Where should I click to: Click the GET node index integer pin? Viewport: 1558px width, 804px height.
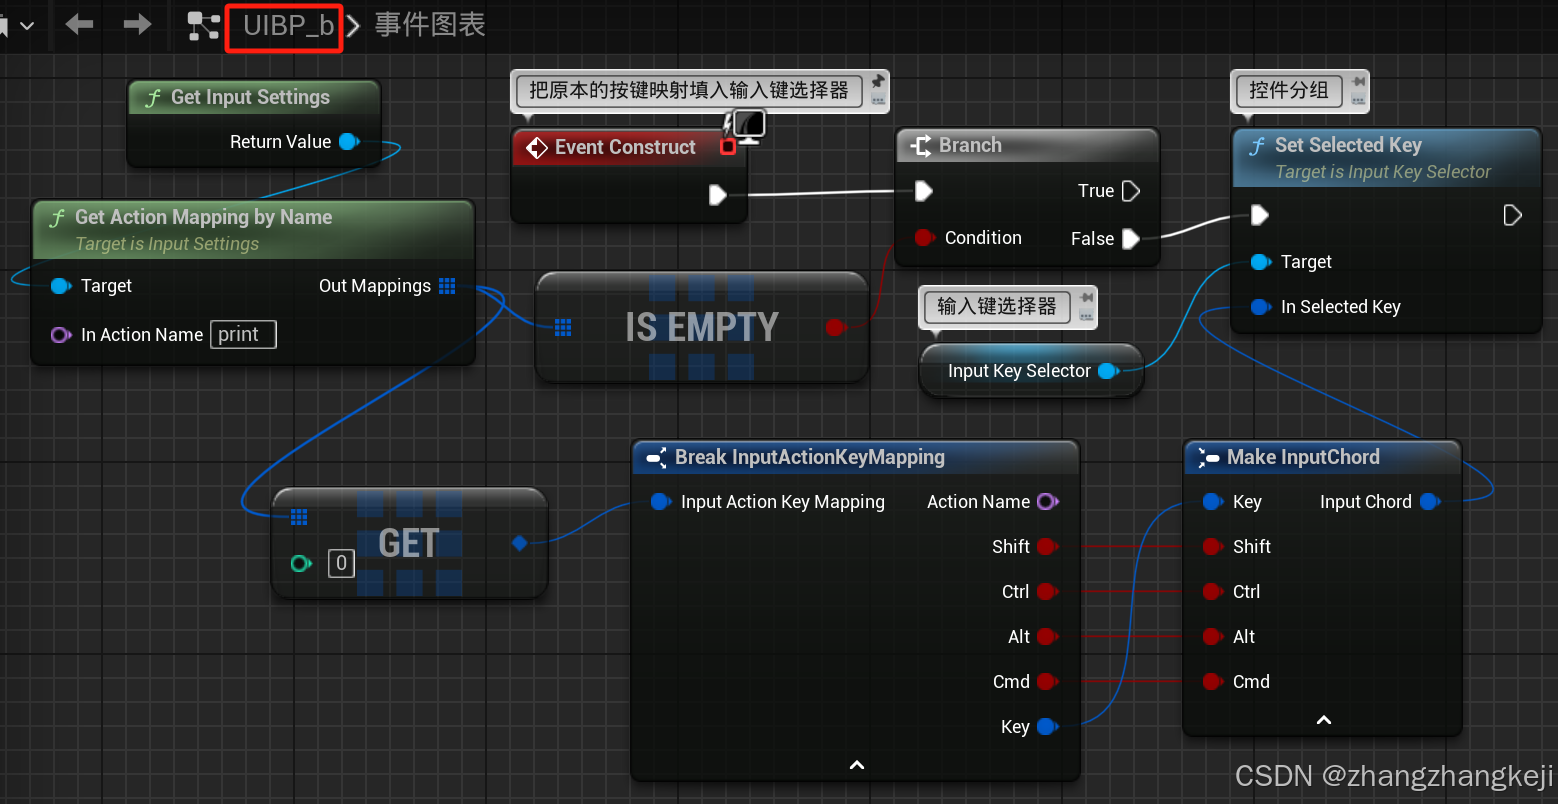301,563
